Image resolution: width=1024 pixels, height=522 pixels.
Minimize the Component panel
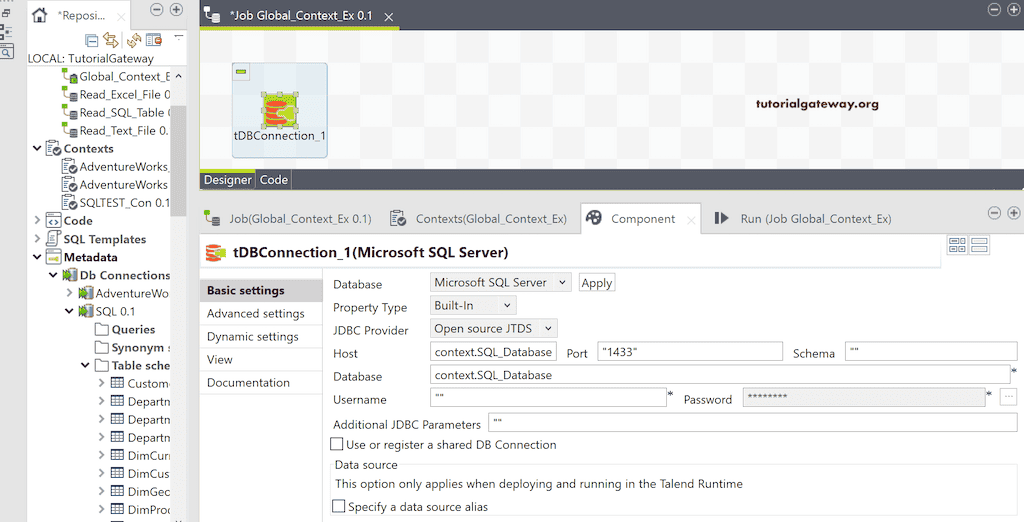point(994,213)
